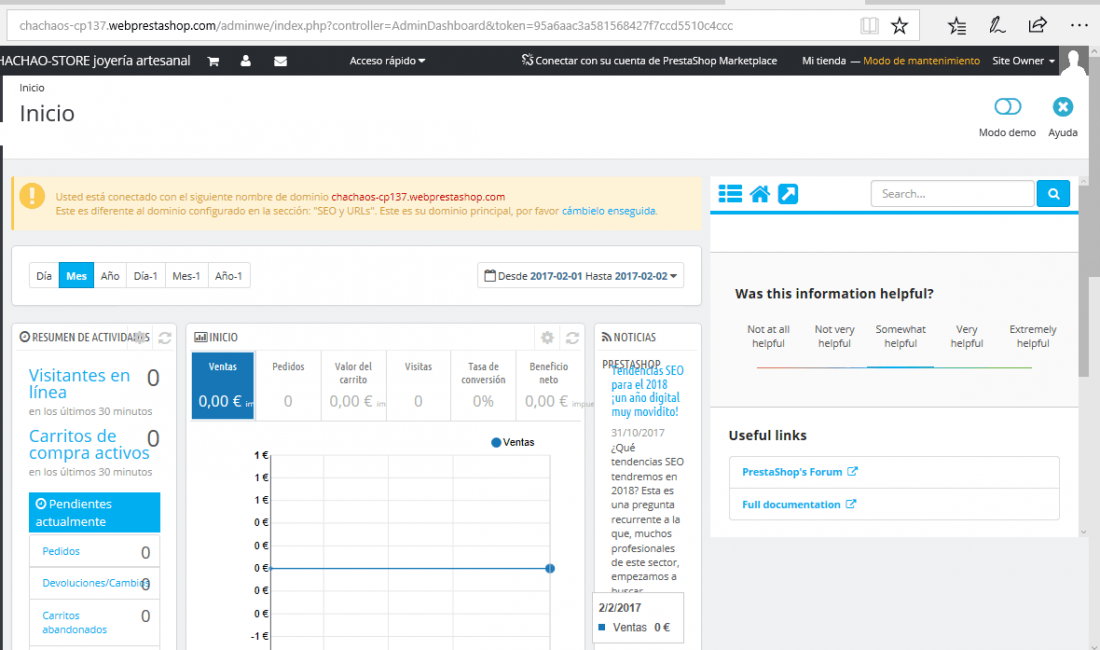Toggle the Ventas chart legend entry

point(513,442)
